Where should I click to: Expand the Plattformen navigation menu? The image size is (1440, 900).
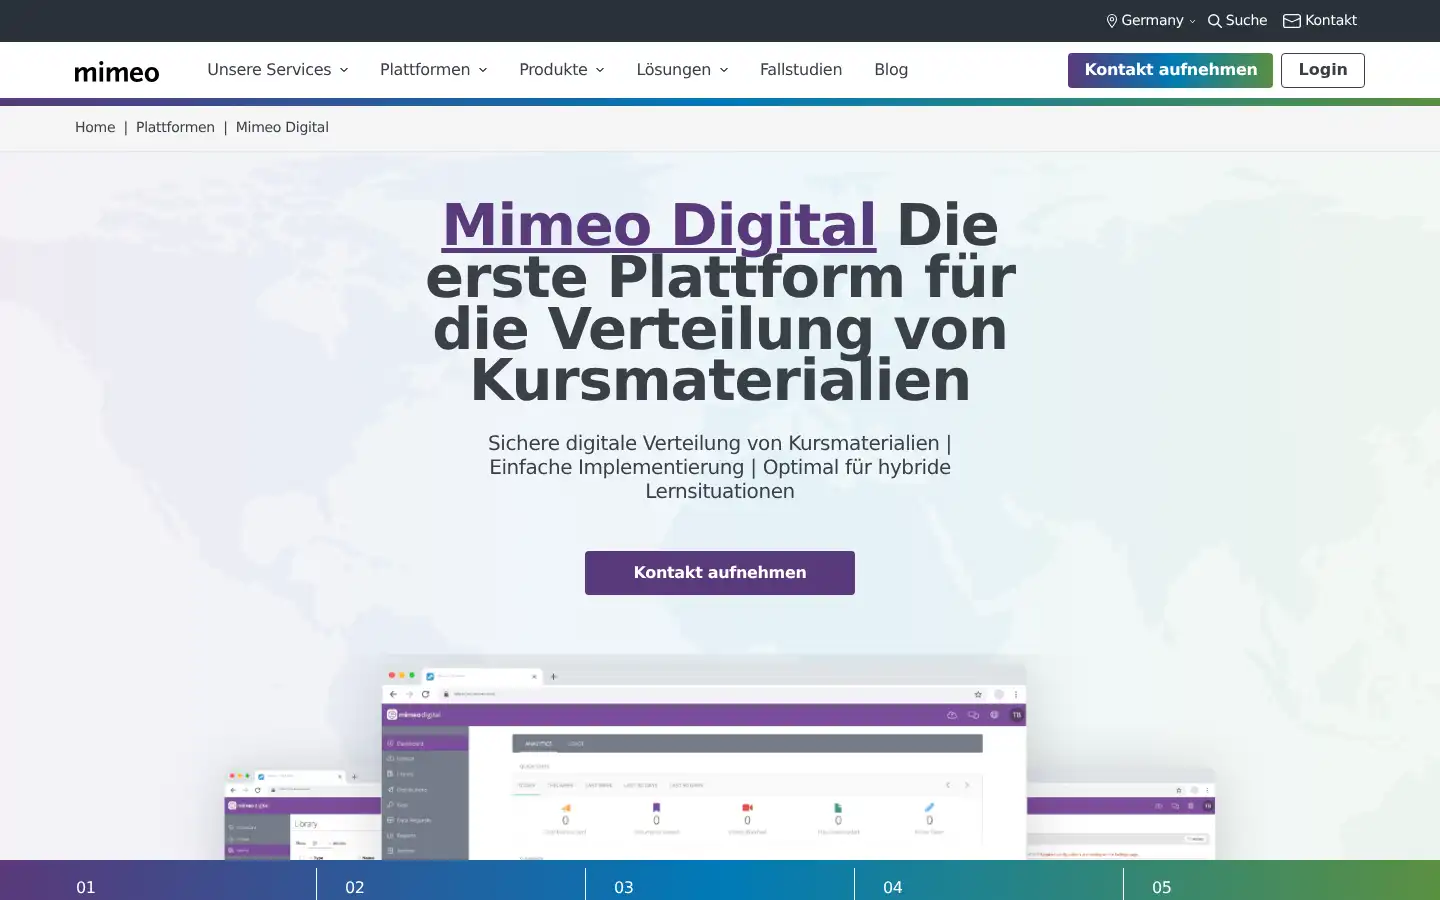pos(434,70)
